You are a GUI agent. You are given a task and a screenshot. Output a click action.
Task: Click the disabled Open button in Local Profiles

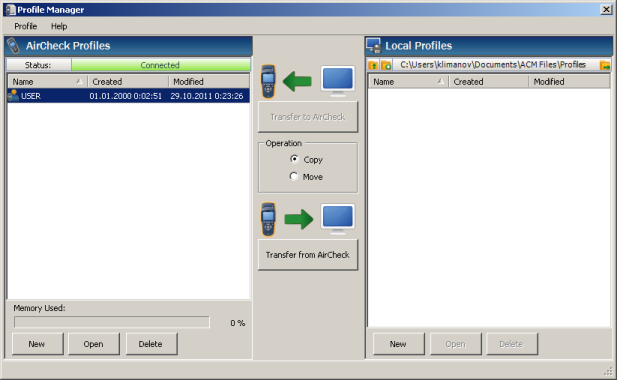click(x=456, y=344)
